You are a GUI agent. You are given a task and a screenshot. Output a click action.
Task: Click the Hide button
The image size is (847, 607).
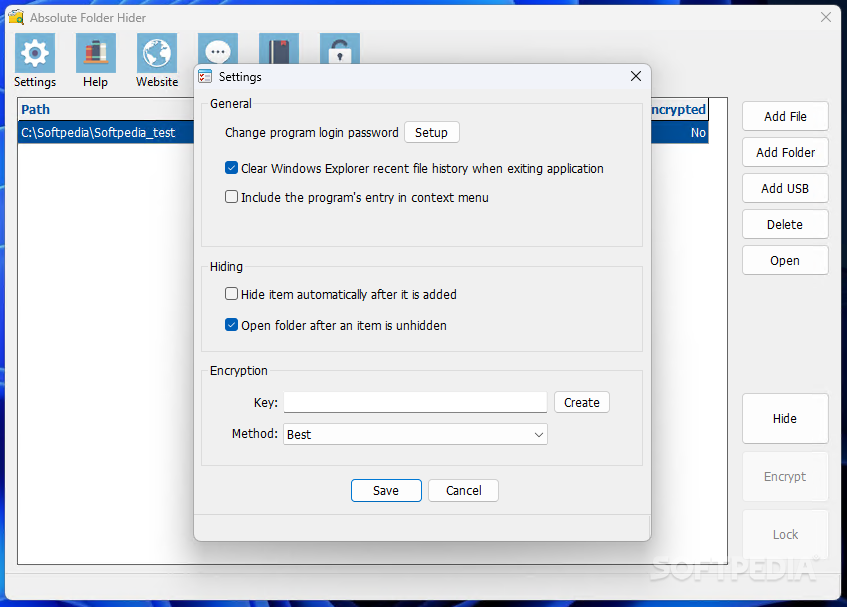[785, 419]
